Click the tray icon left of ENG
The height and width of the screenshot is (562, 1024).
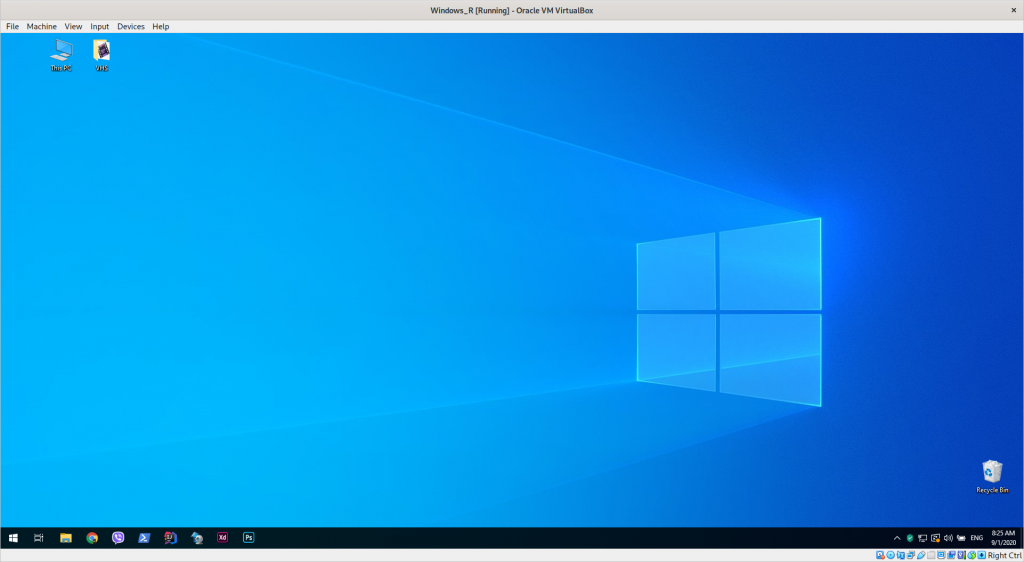[961, 538]
